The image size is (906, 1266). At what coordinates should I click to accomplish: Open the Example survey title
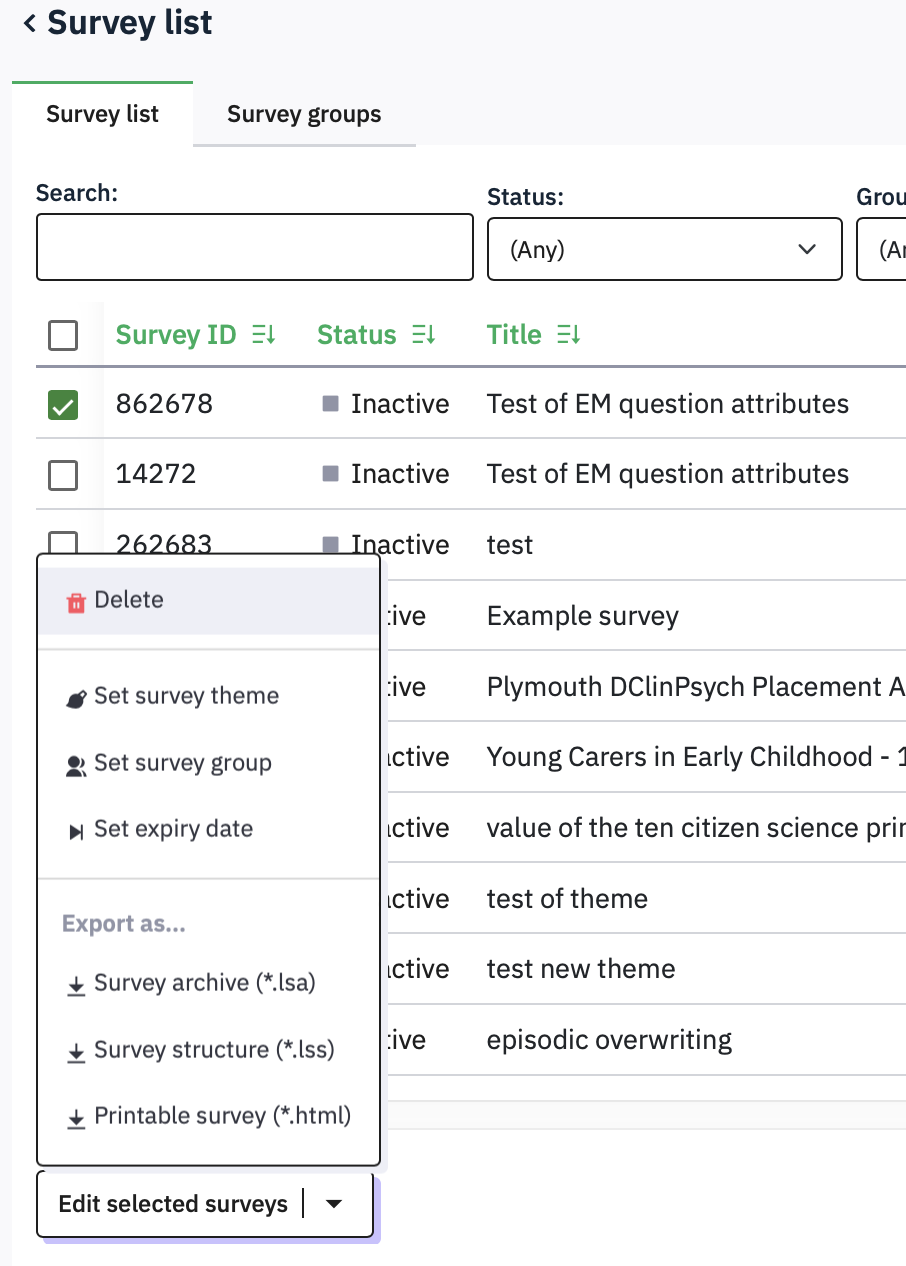582,616
